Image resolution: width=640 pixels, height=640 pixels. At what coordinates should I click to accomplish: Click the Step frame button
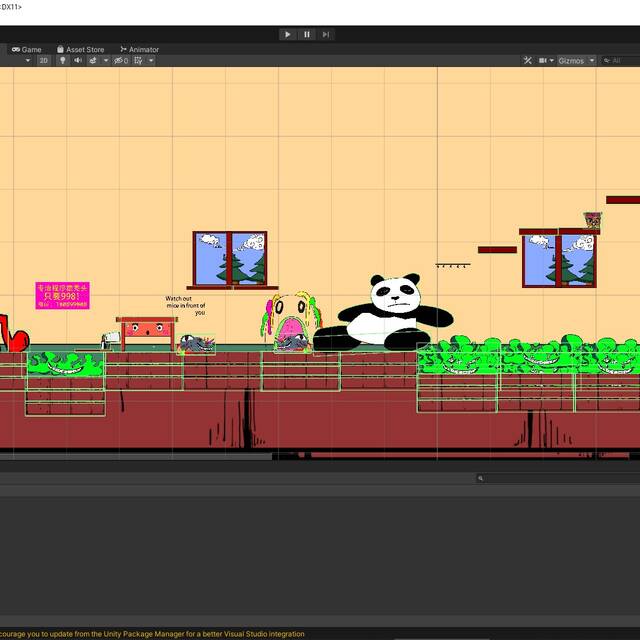click(x=326, y=34)
